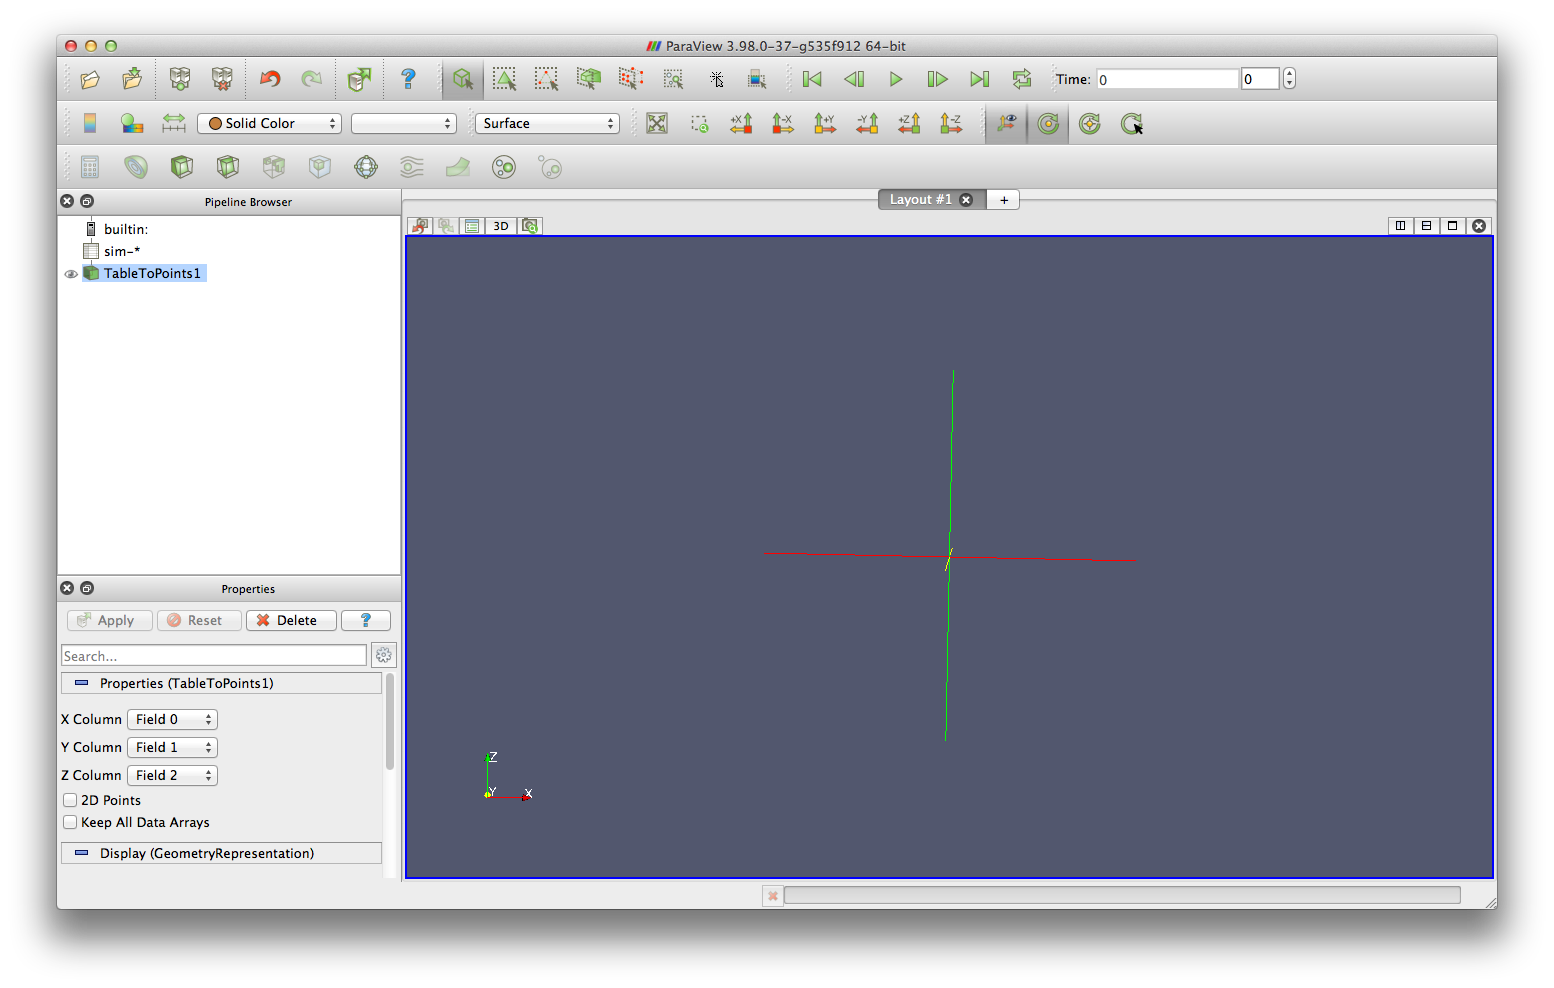The width and height of the screenshot is (1554, 988).
Task: Open the Solid Color dropdown
Action: [270, 123]
